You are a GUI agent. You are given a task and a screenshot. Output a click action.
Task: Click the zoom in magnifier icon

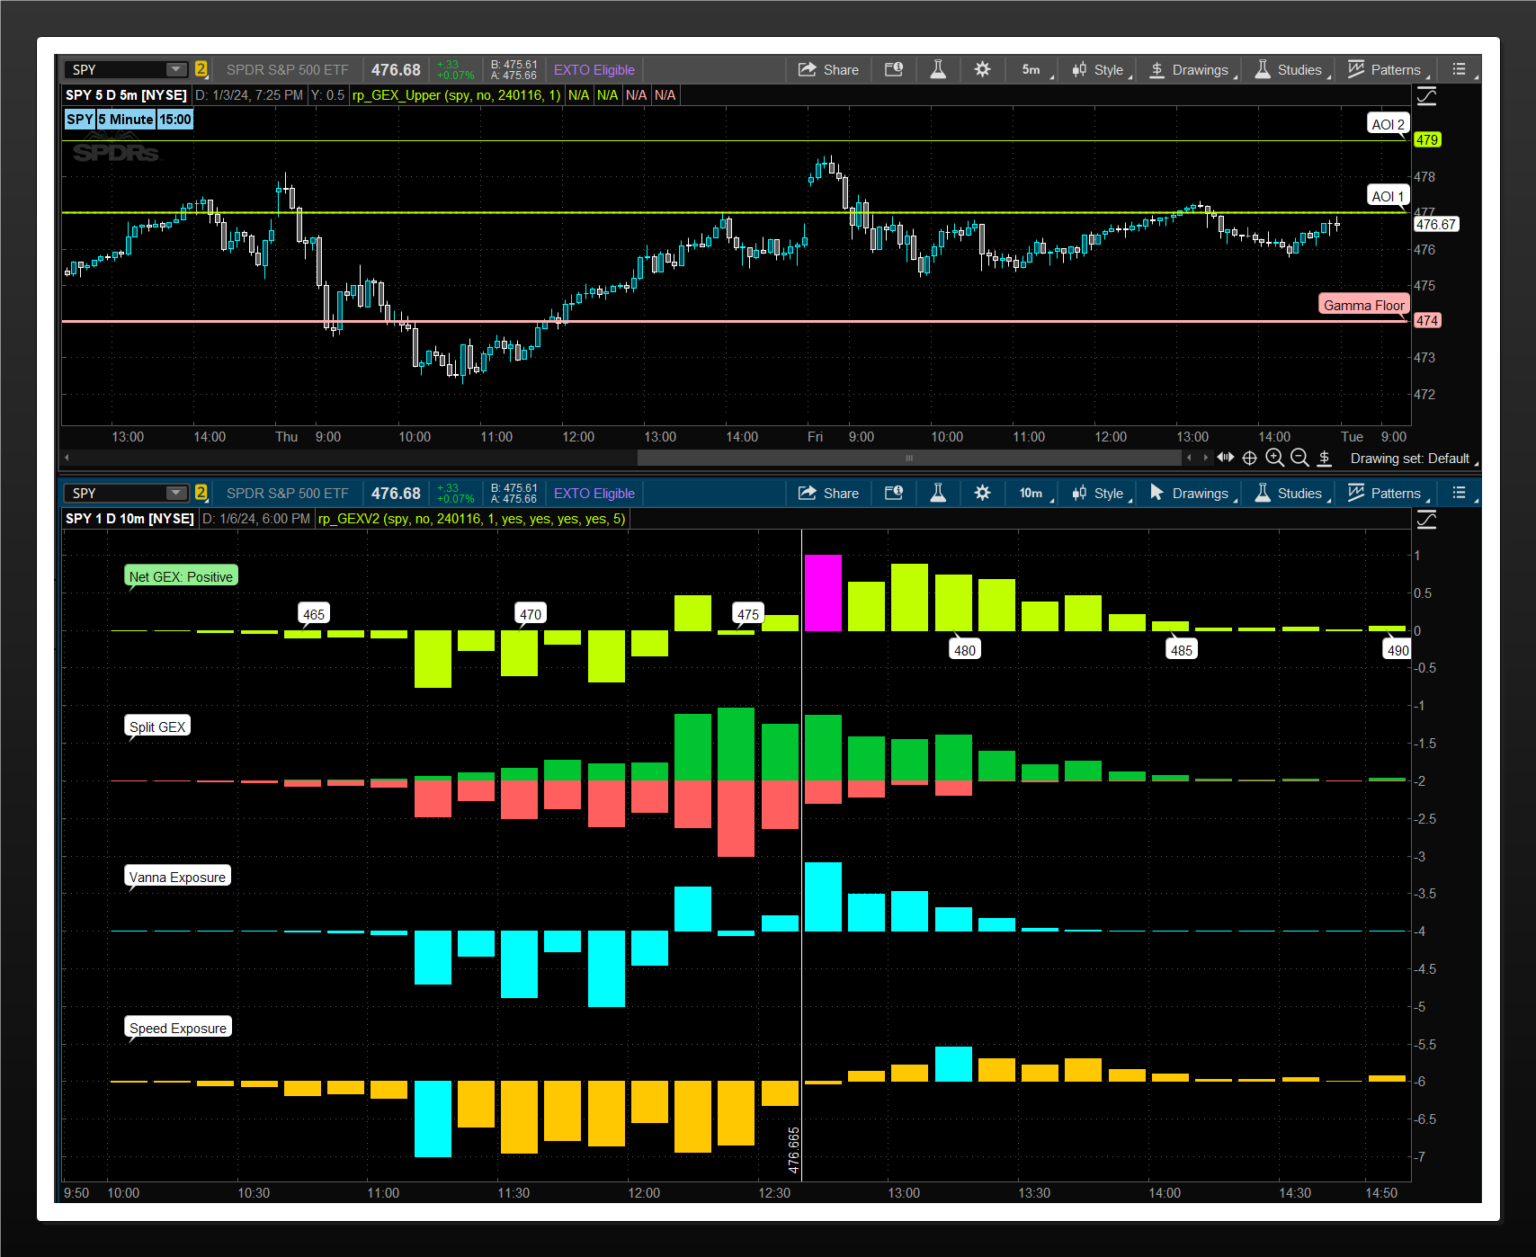click(x=1274, y=457)
